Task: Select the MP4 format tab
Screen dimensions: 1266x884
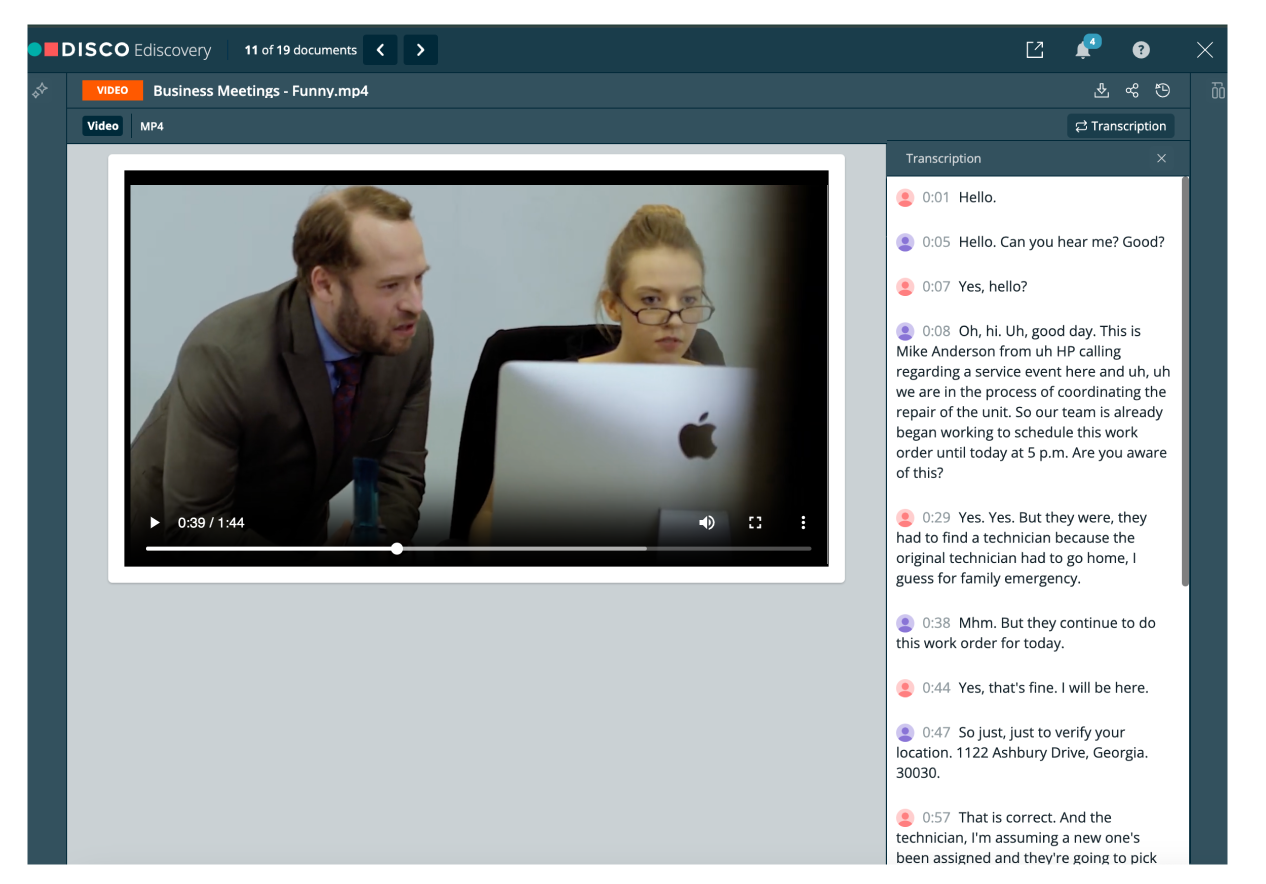Action: click(152, 126)
